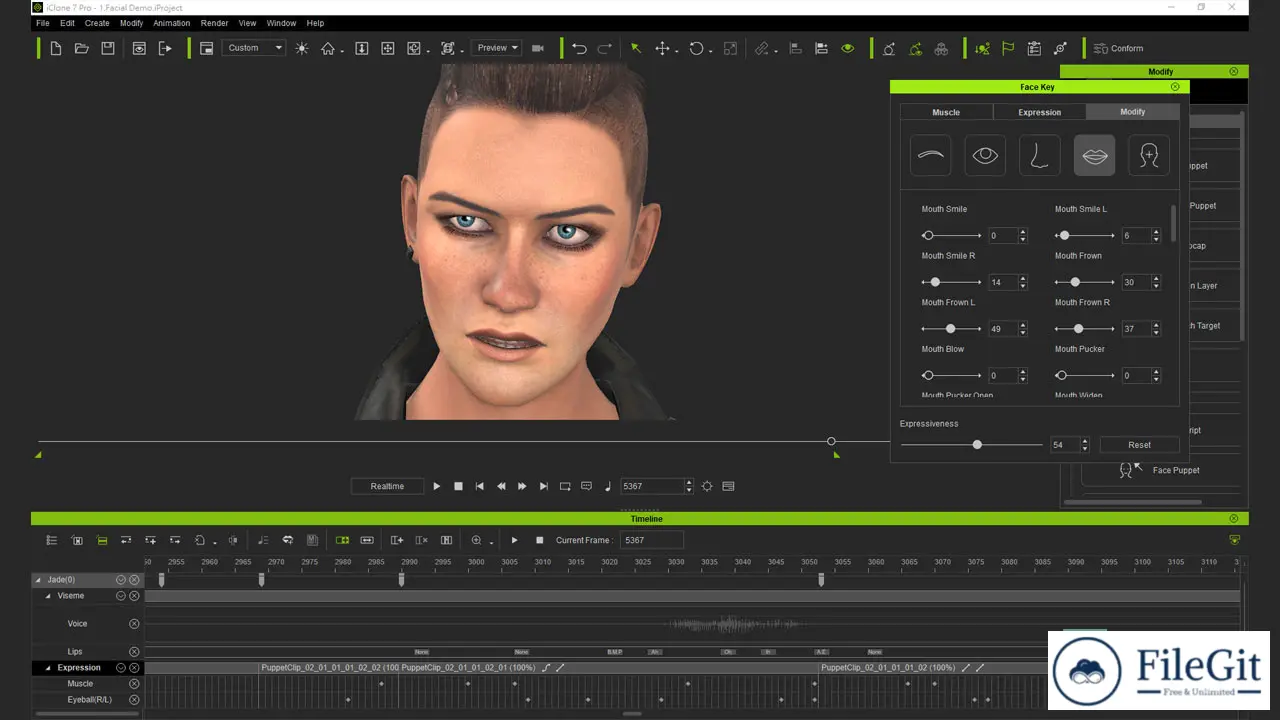1280x720 pixels.
Task: Close the Face Key panel
Action: point(1175,87)
